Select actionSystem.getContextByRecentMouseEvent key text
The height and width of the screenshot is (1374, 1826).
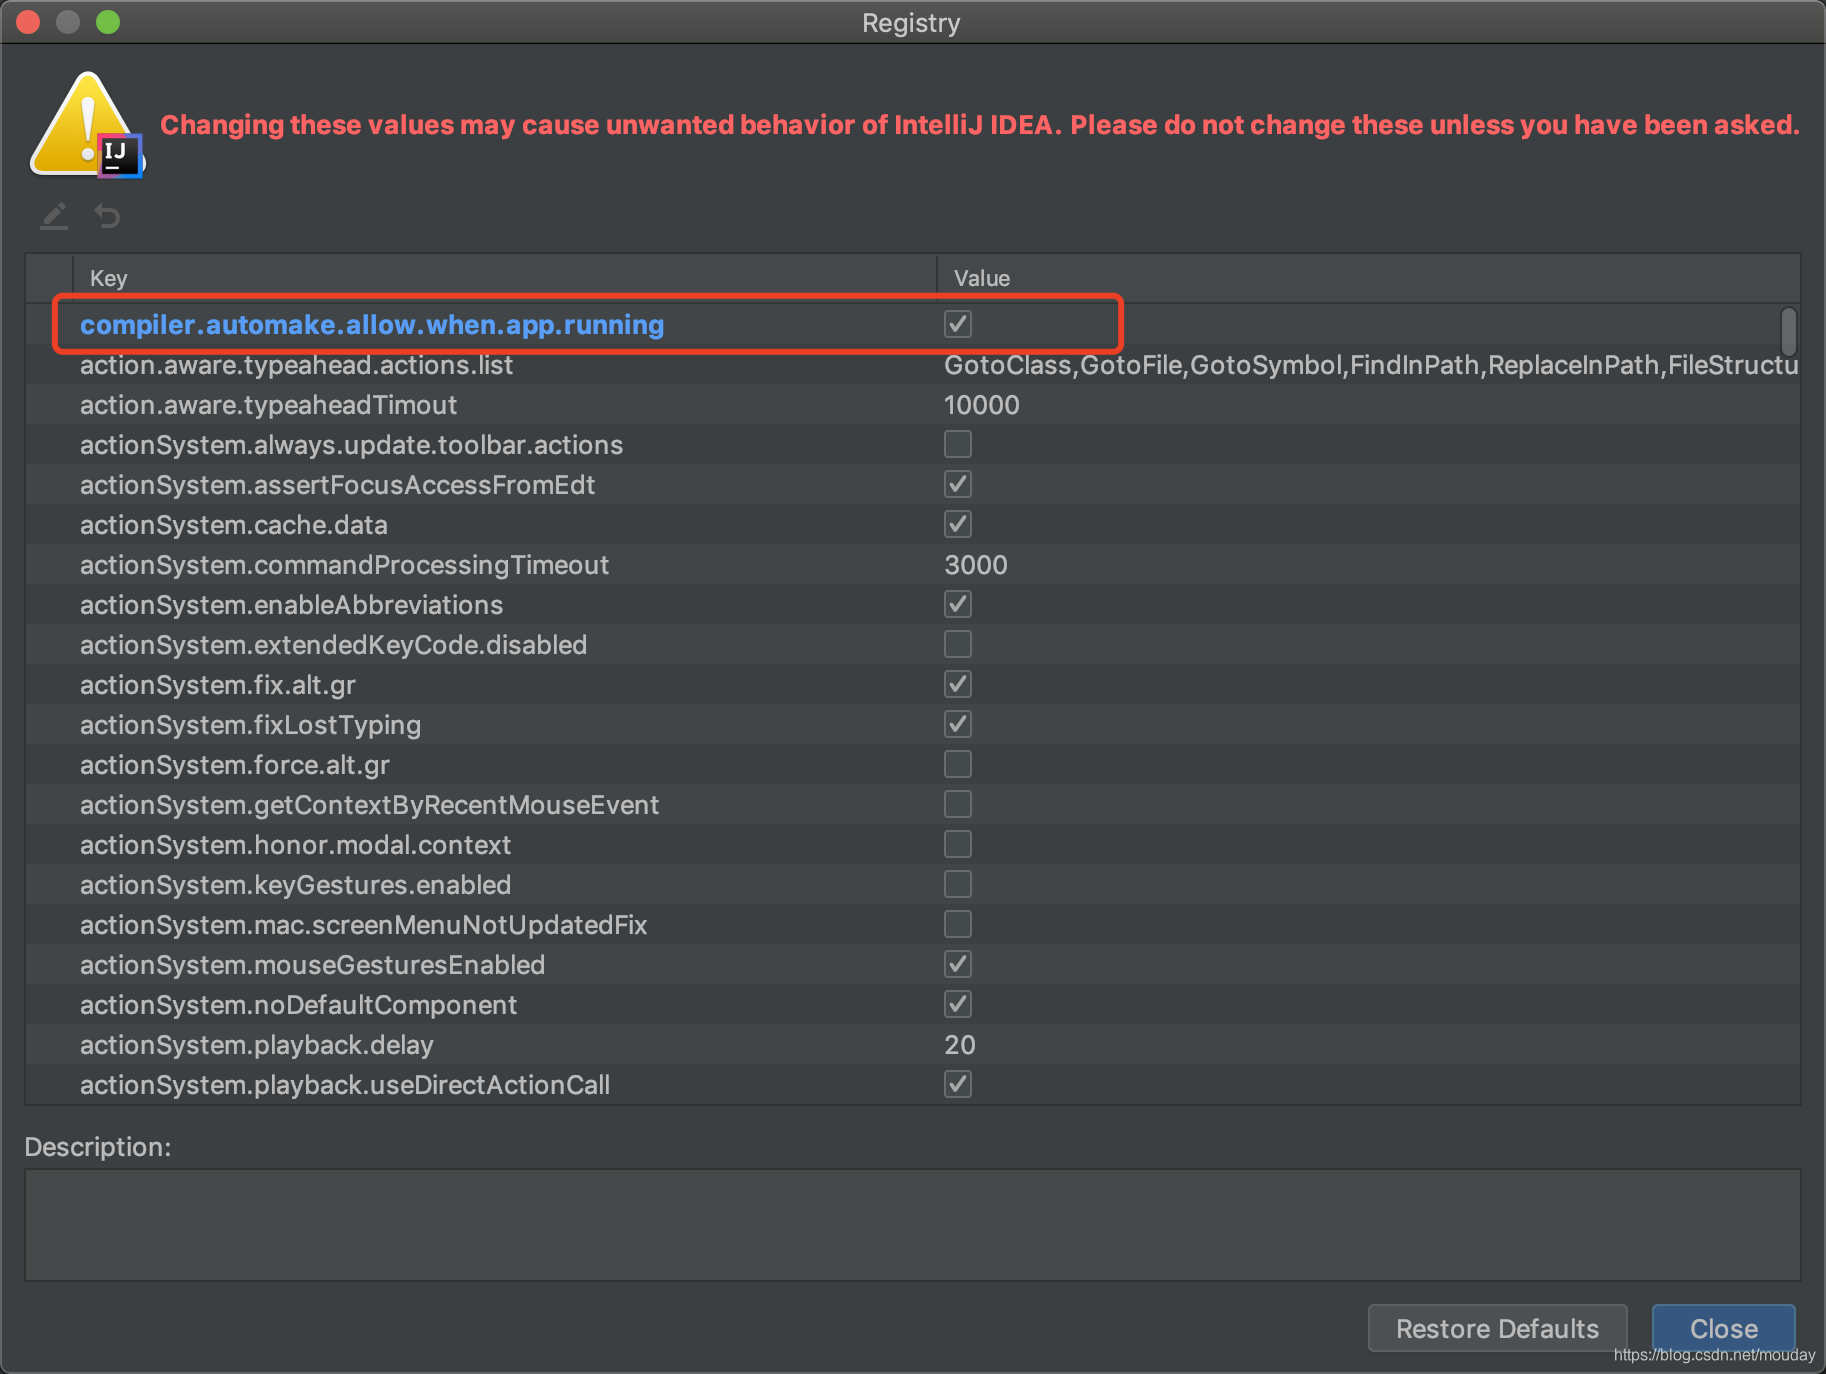(x=369, y=805)
